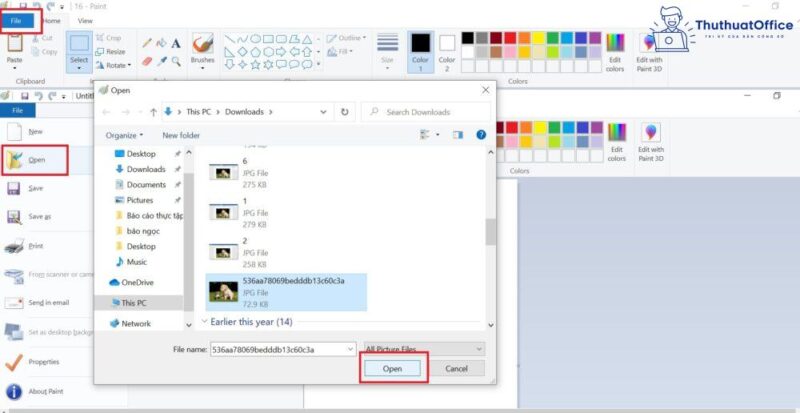Open the File name history dropdown arrow
Screen dimensions: 800x413
pos(349,348)
